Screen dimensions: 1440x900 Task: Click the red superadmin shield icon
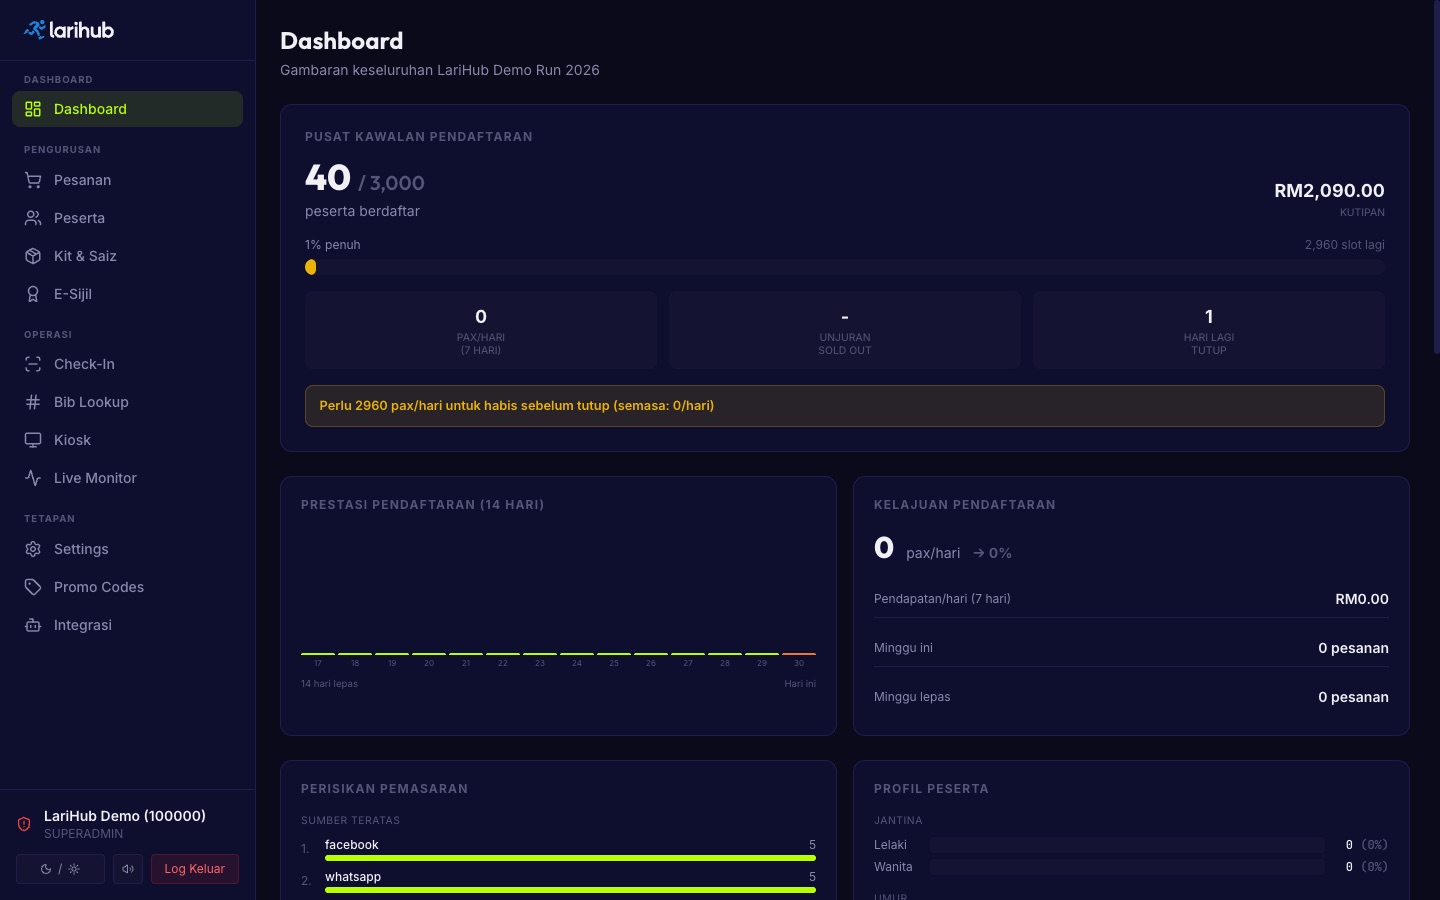pos(24,824)
